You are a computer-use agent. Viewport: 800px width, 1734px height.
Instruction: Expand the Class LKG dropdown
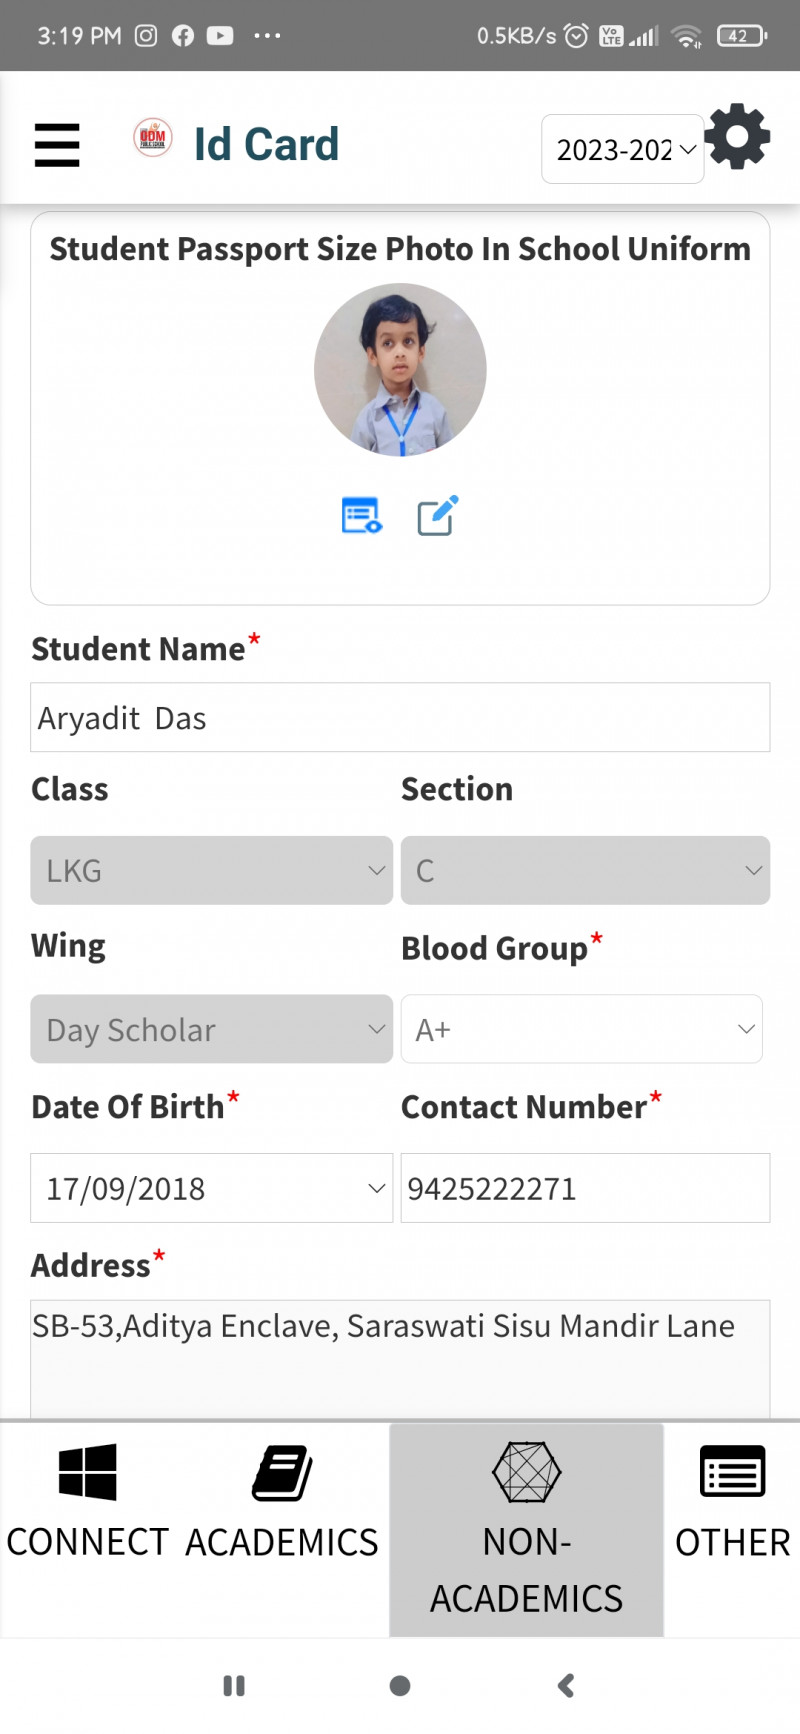(211, 870)
